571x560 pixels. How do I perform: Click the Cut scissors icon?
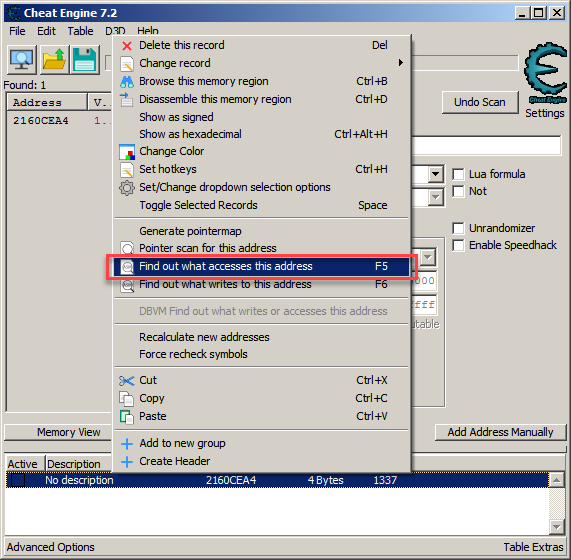126,381
